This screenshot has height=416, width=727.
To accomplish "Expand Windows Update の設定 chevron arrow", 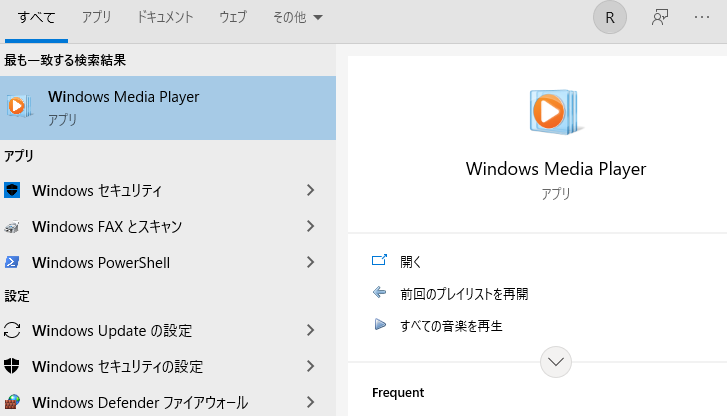I will coord(311,330).
